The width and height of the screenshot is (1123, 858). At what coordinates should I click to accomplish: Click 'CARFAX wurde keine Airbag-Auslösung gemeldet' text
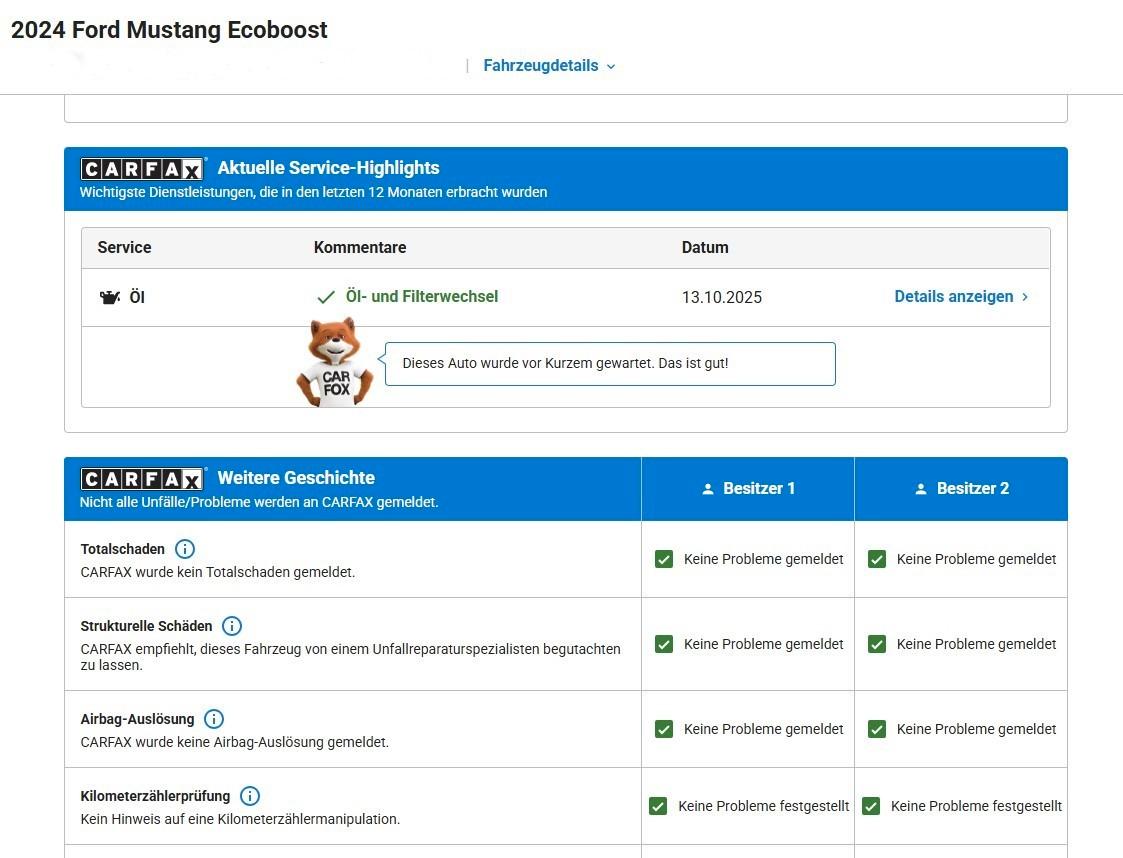click(x=235, y=743)
